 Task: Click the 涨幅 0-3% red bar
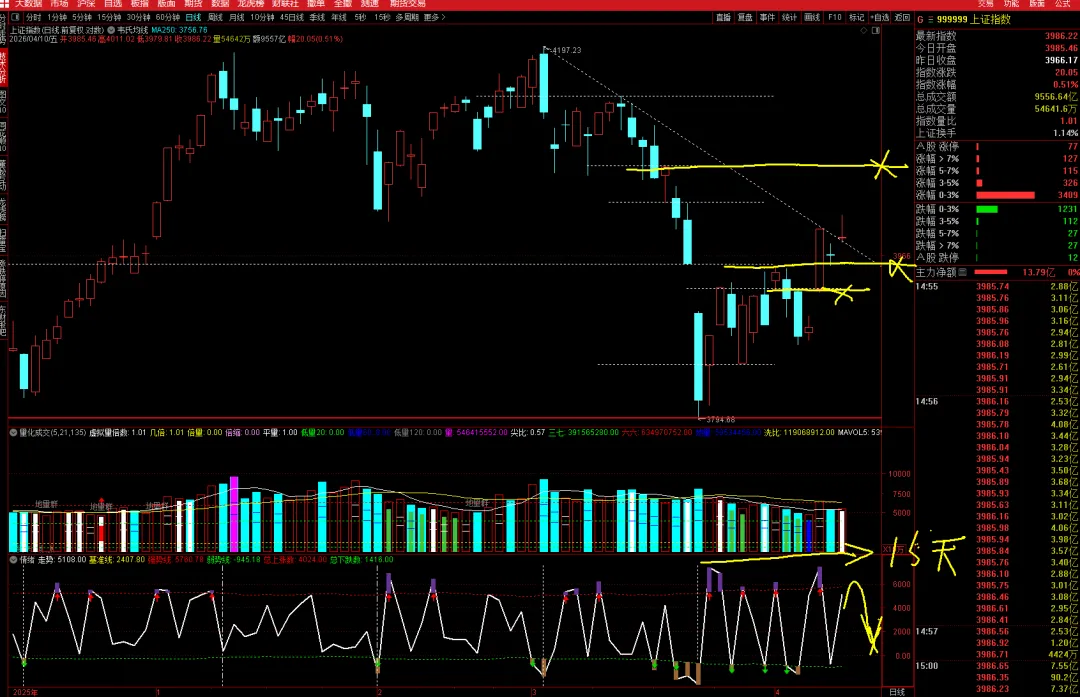pos(1005,196)
